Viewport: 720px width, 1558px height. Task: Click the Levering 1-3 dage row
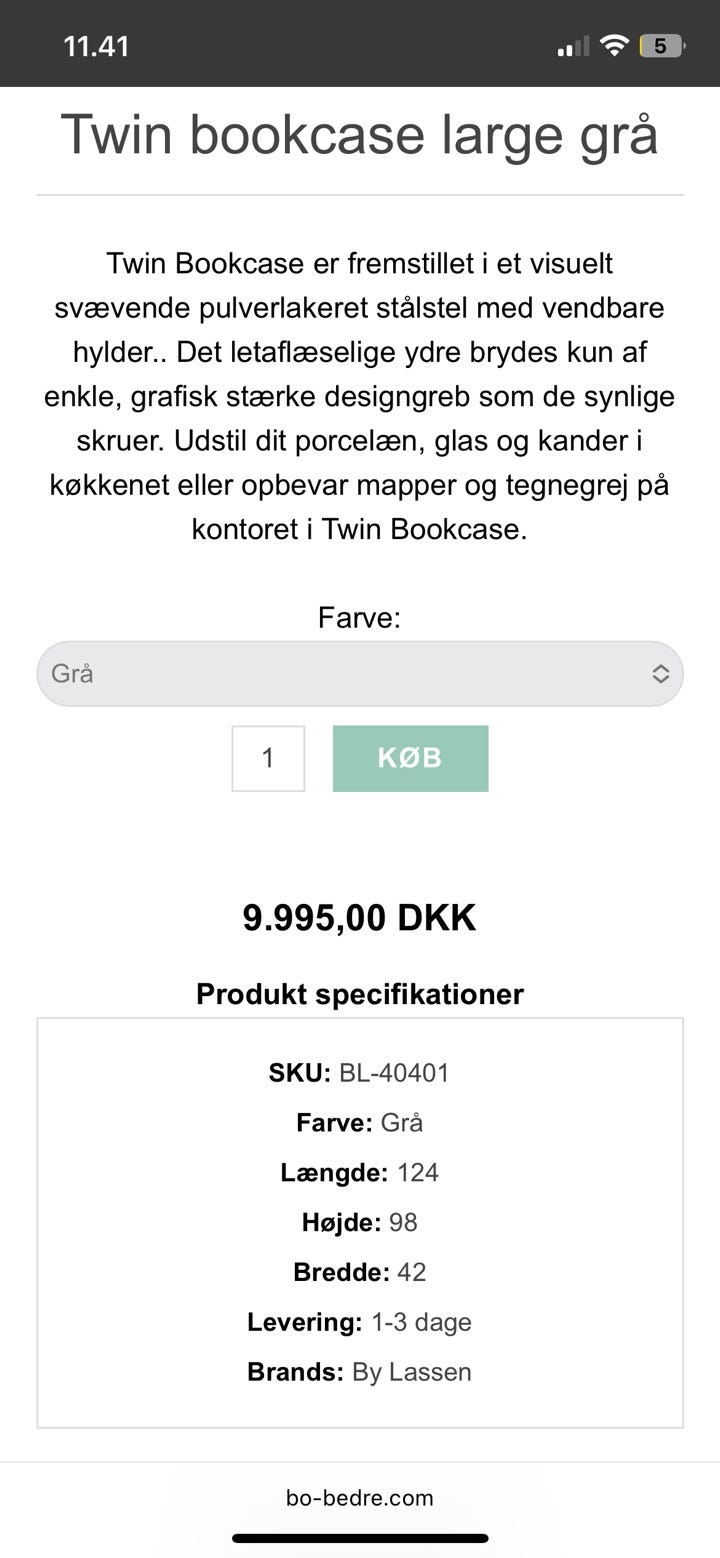pyautogui.click(x=360, y=1322)
